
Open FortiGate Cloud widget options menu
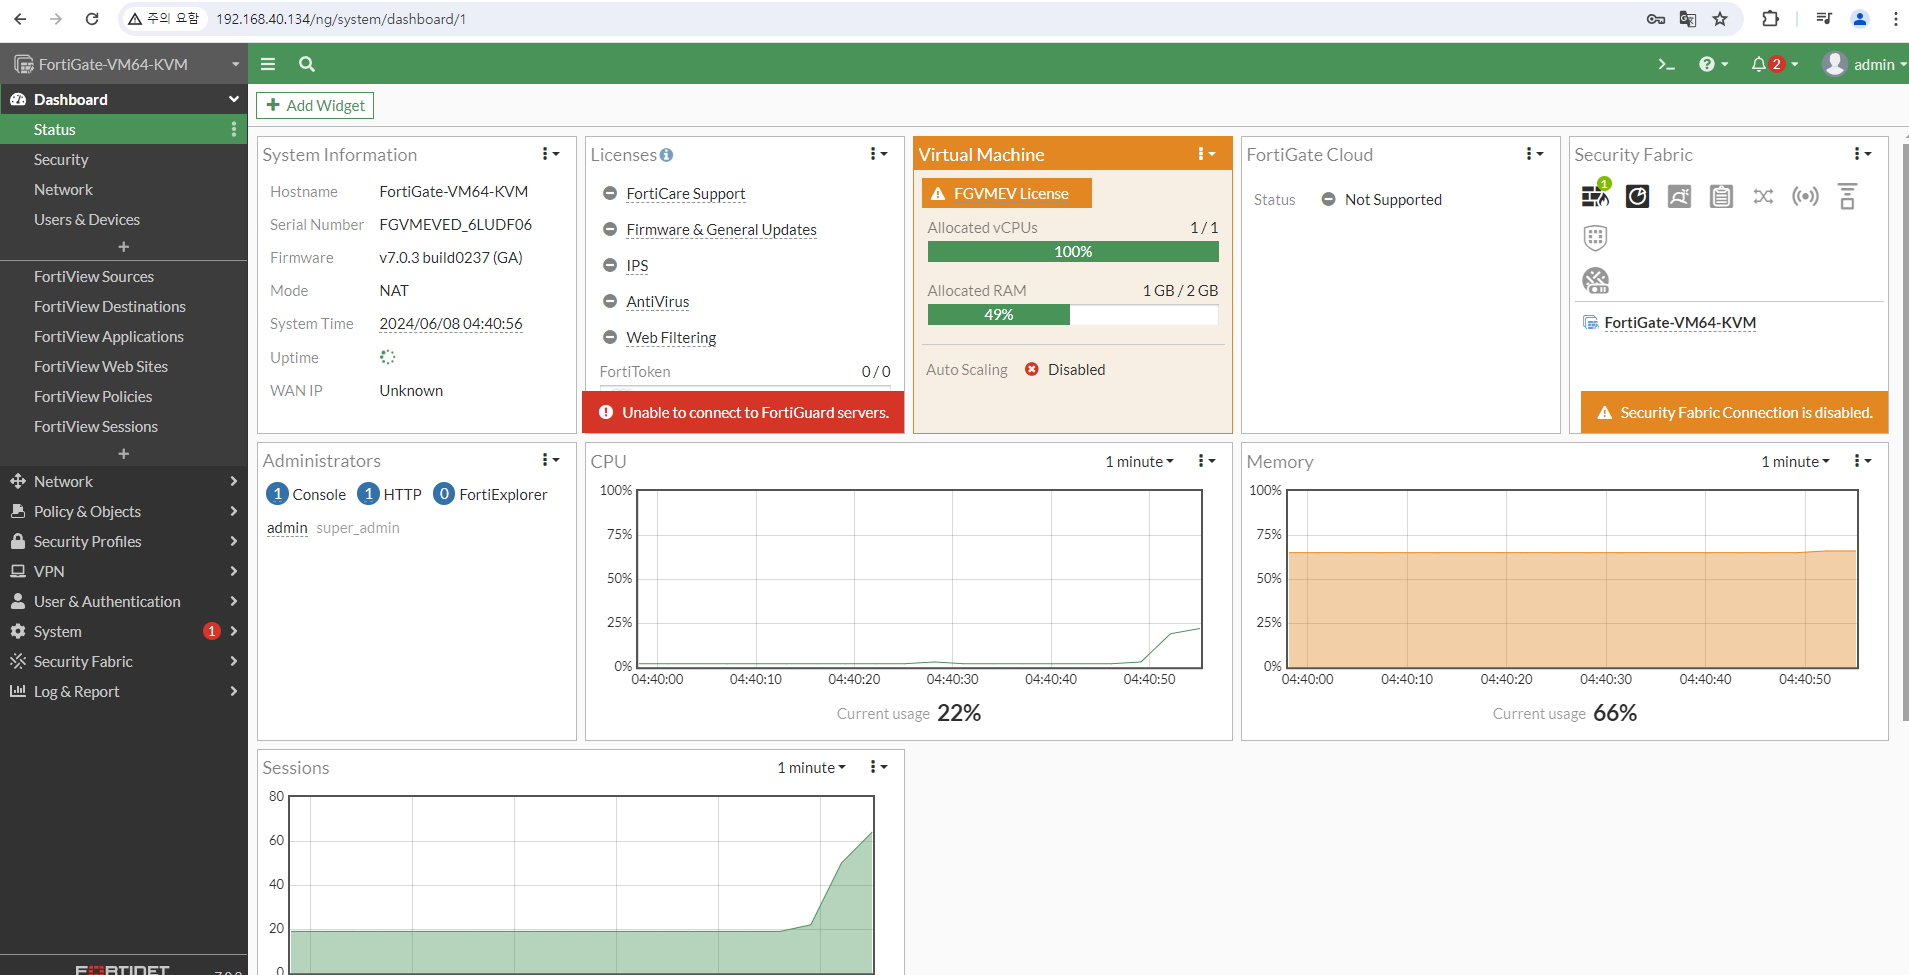(x=1534, y=154)
